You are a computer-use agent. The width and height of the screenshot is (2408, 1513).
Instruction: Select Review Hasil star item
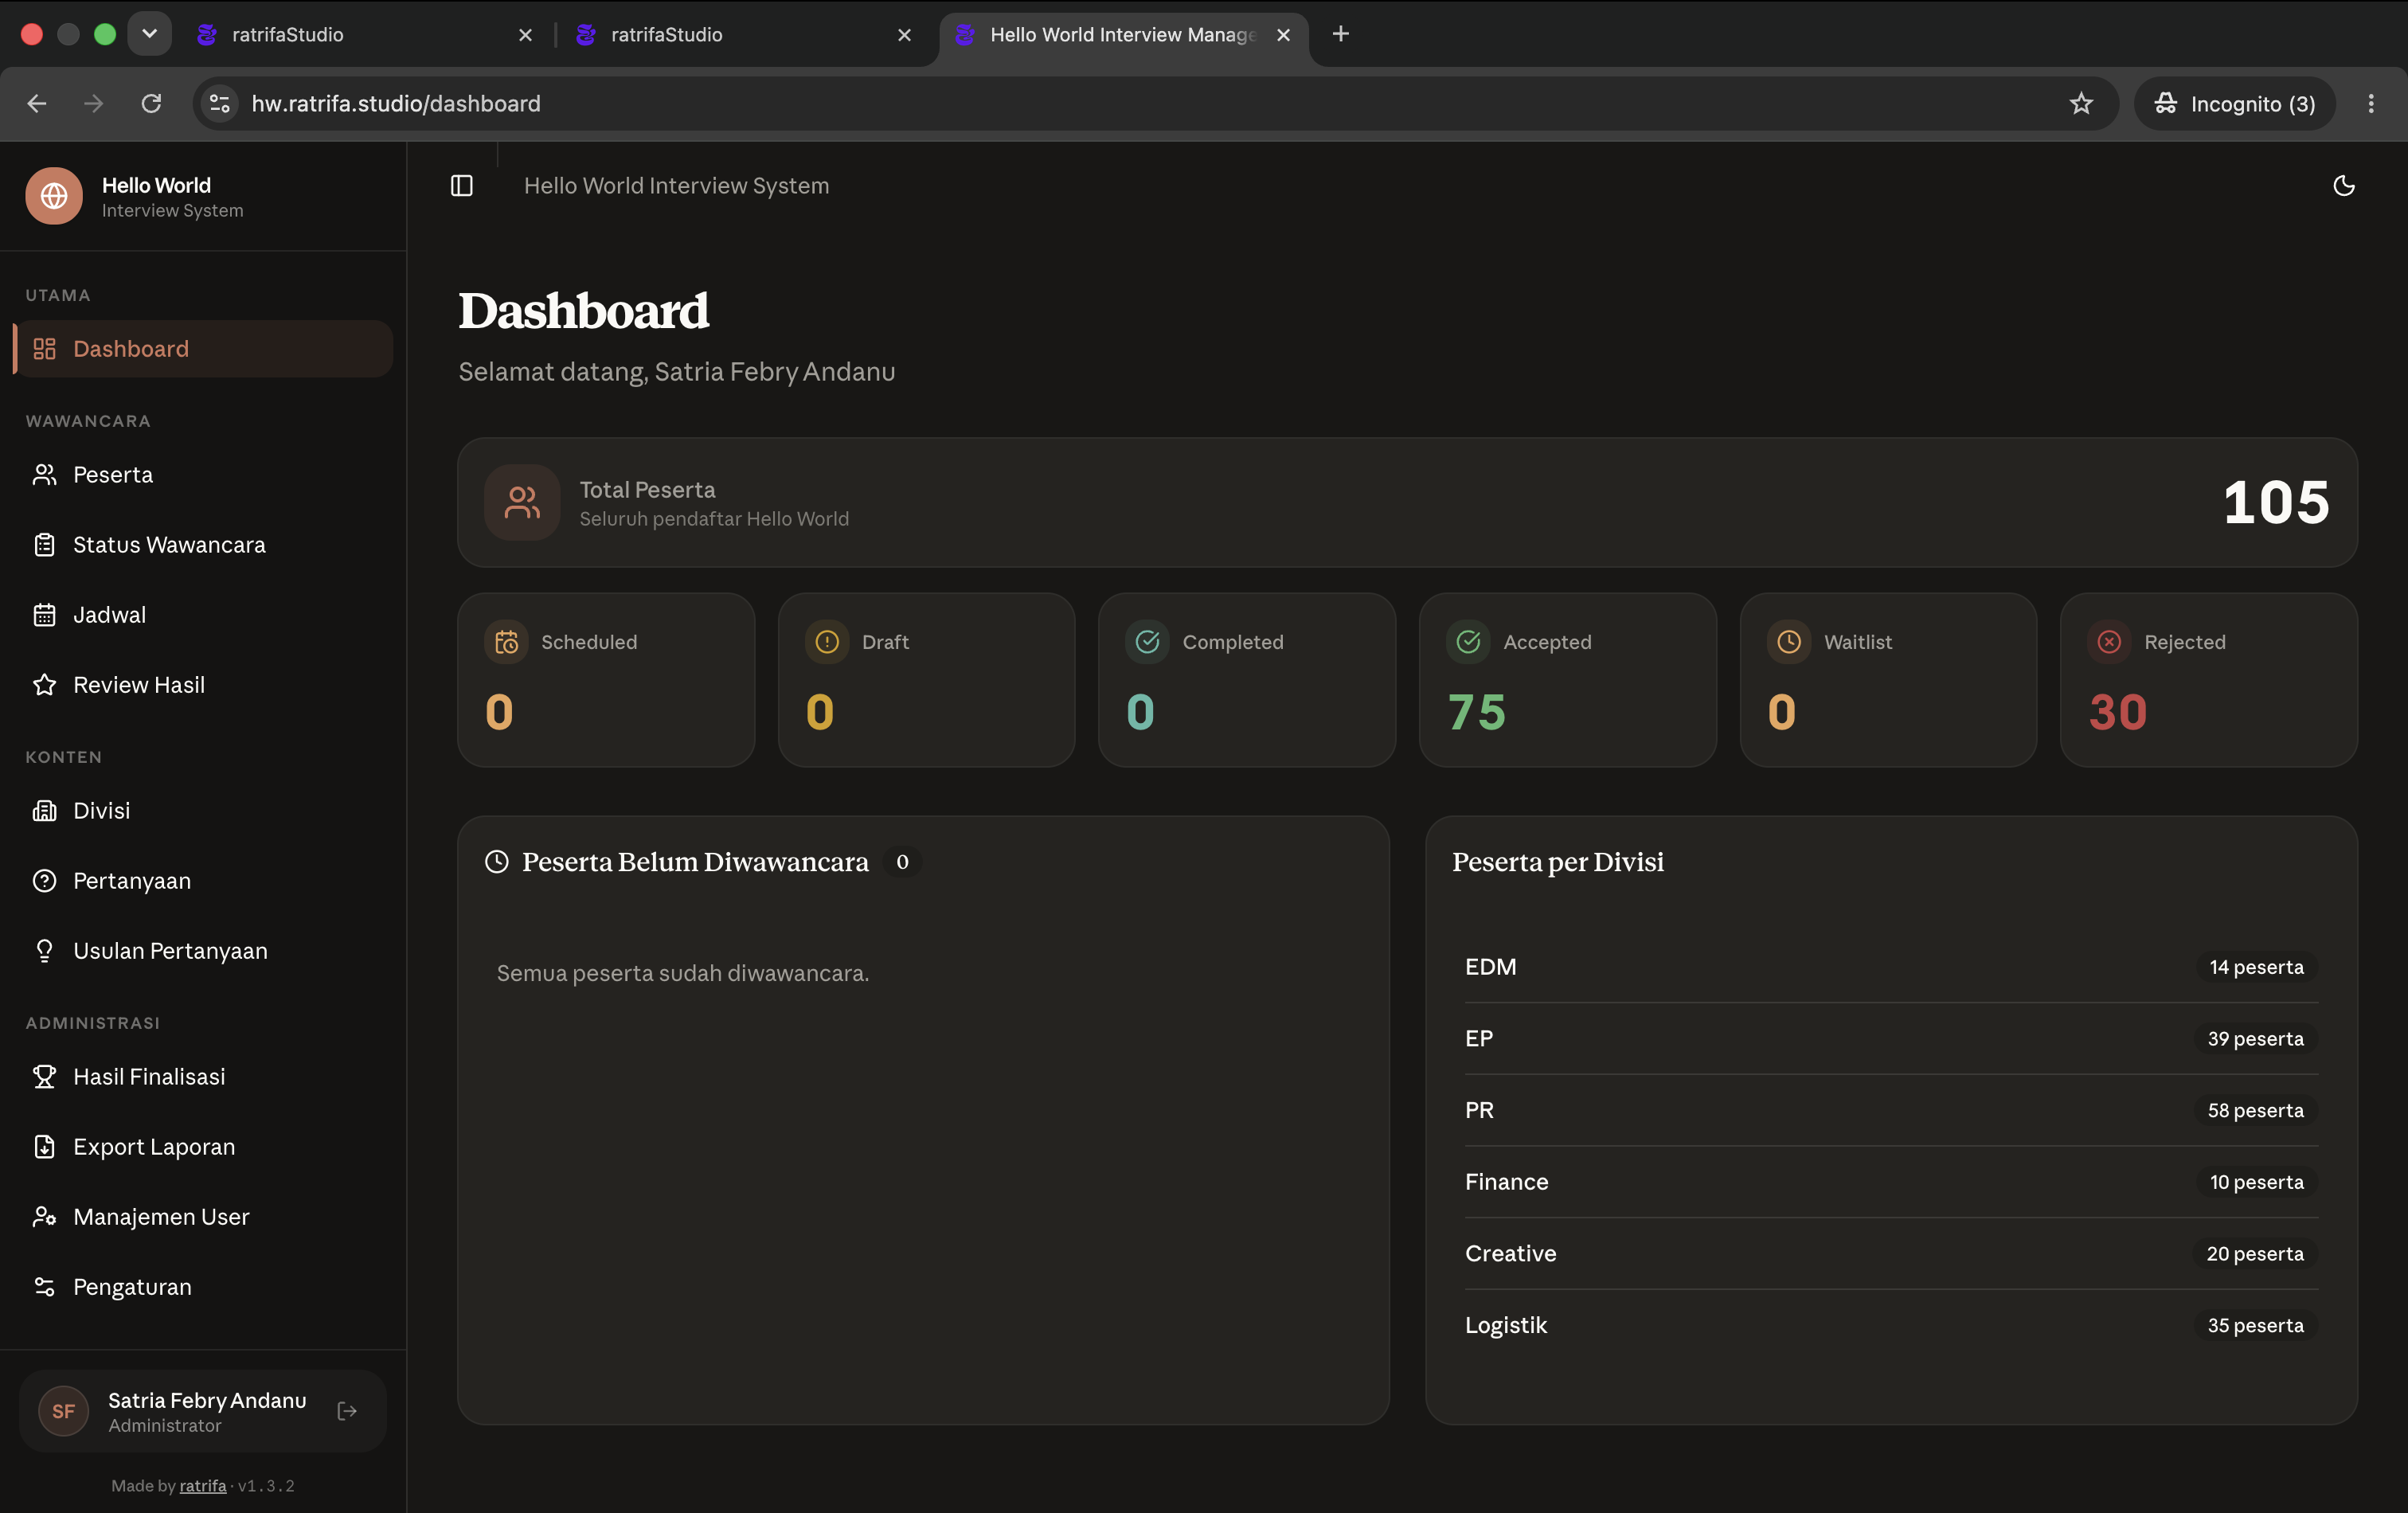[203, 685]
